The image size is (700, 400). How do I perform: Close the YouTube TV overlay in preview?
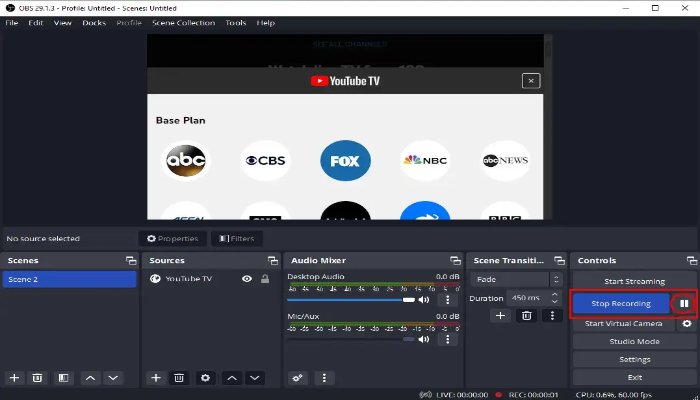tap(531, 81)
